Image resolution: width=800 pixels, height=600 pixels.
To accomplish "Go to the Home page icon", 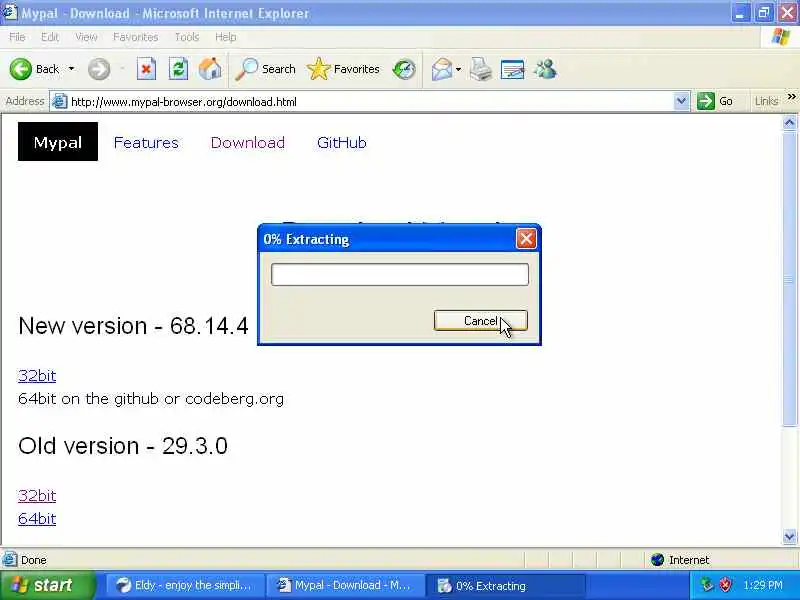I will 210,69.
